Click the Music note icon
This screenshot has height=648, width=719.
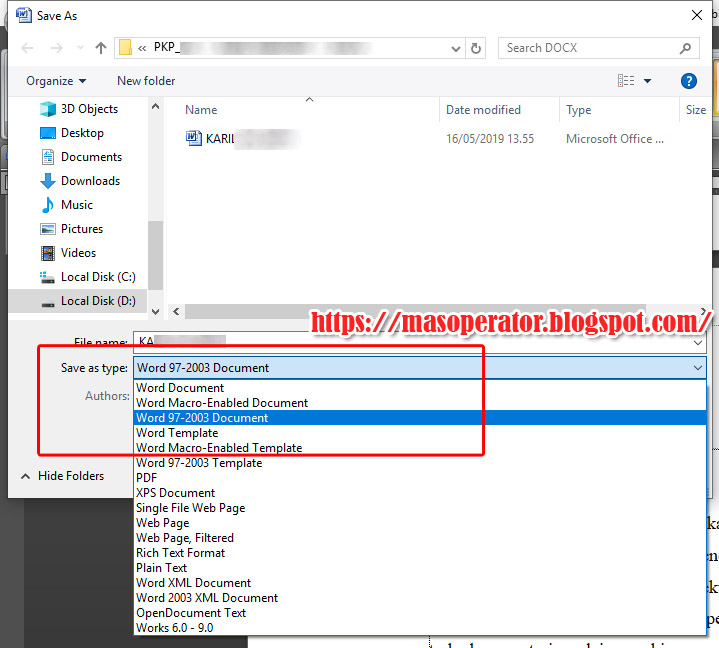pos(48,205)
